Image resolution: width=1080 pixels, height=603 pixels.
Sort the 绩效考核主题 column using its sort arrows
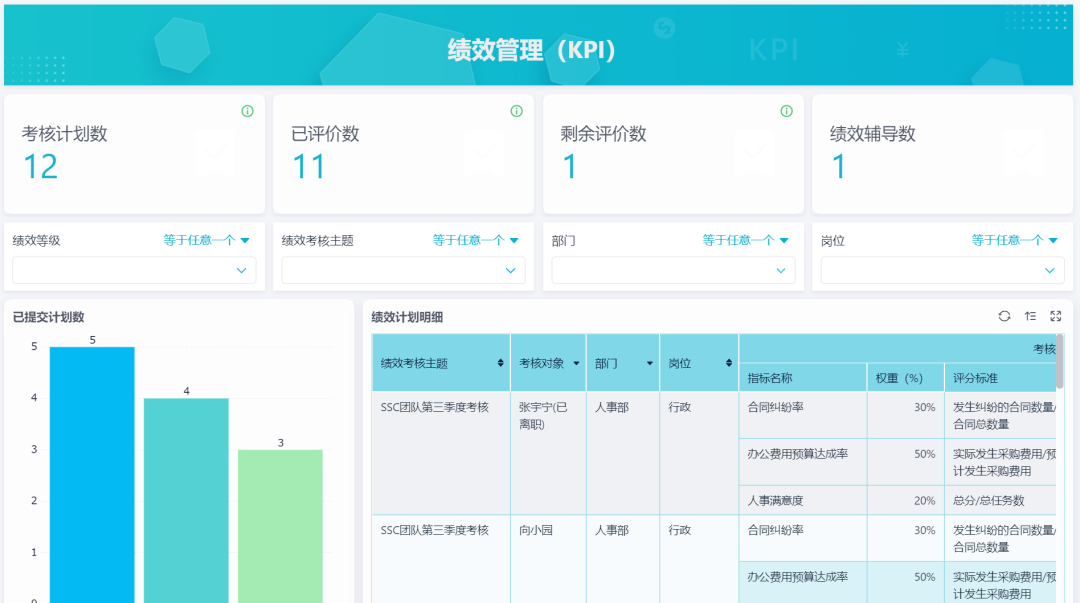pos(500,363)
